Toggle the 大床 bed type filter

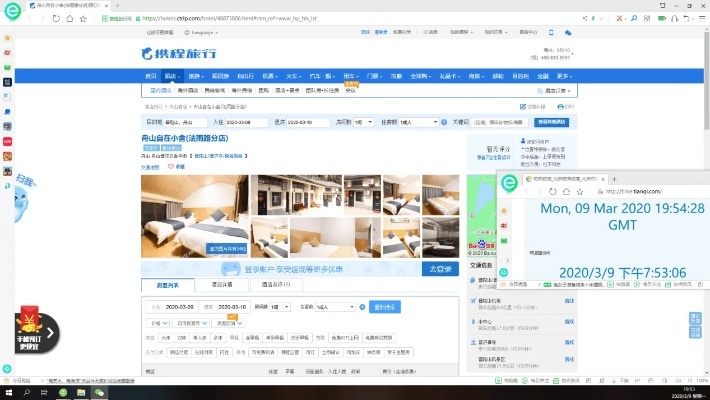coord(166,338)
